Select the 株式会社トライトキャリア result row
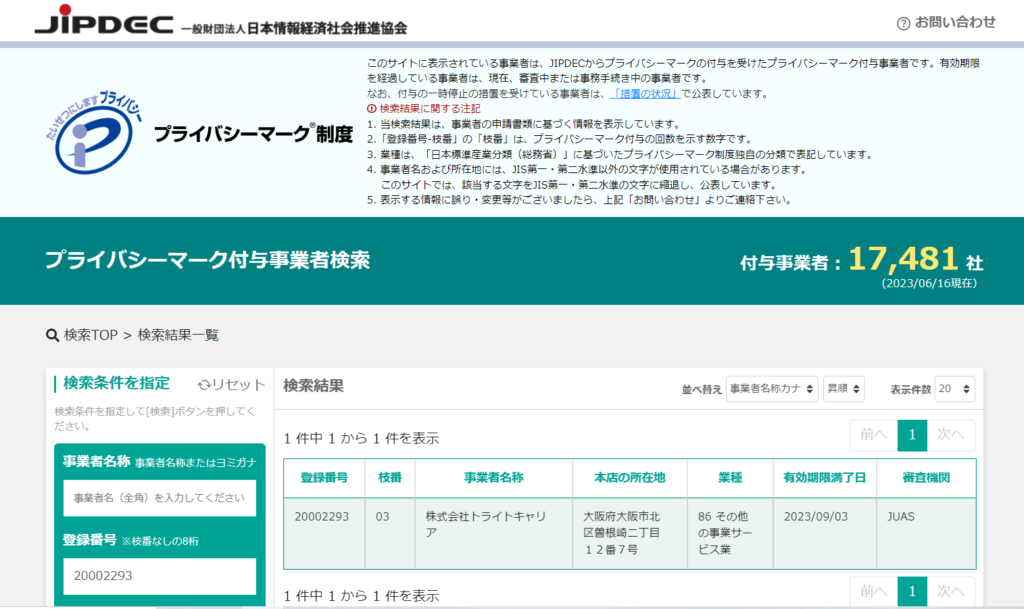 pos(630,533)
